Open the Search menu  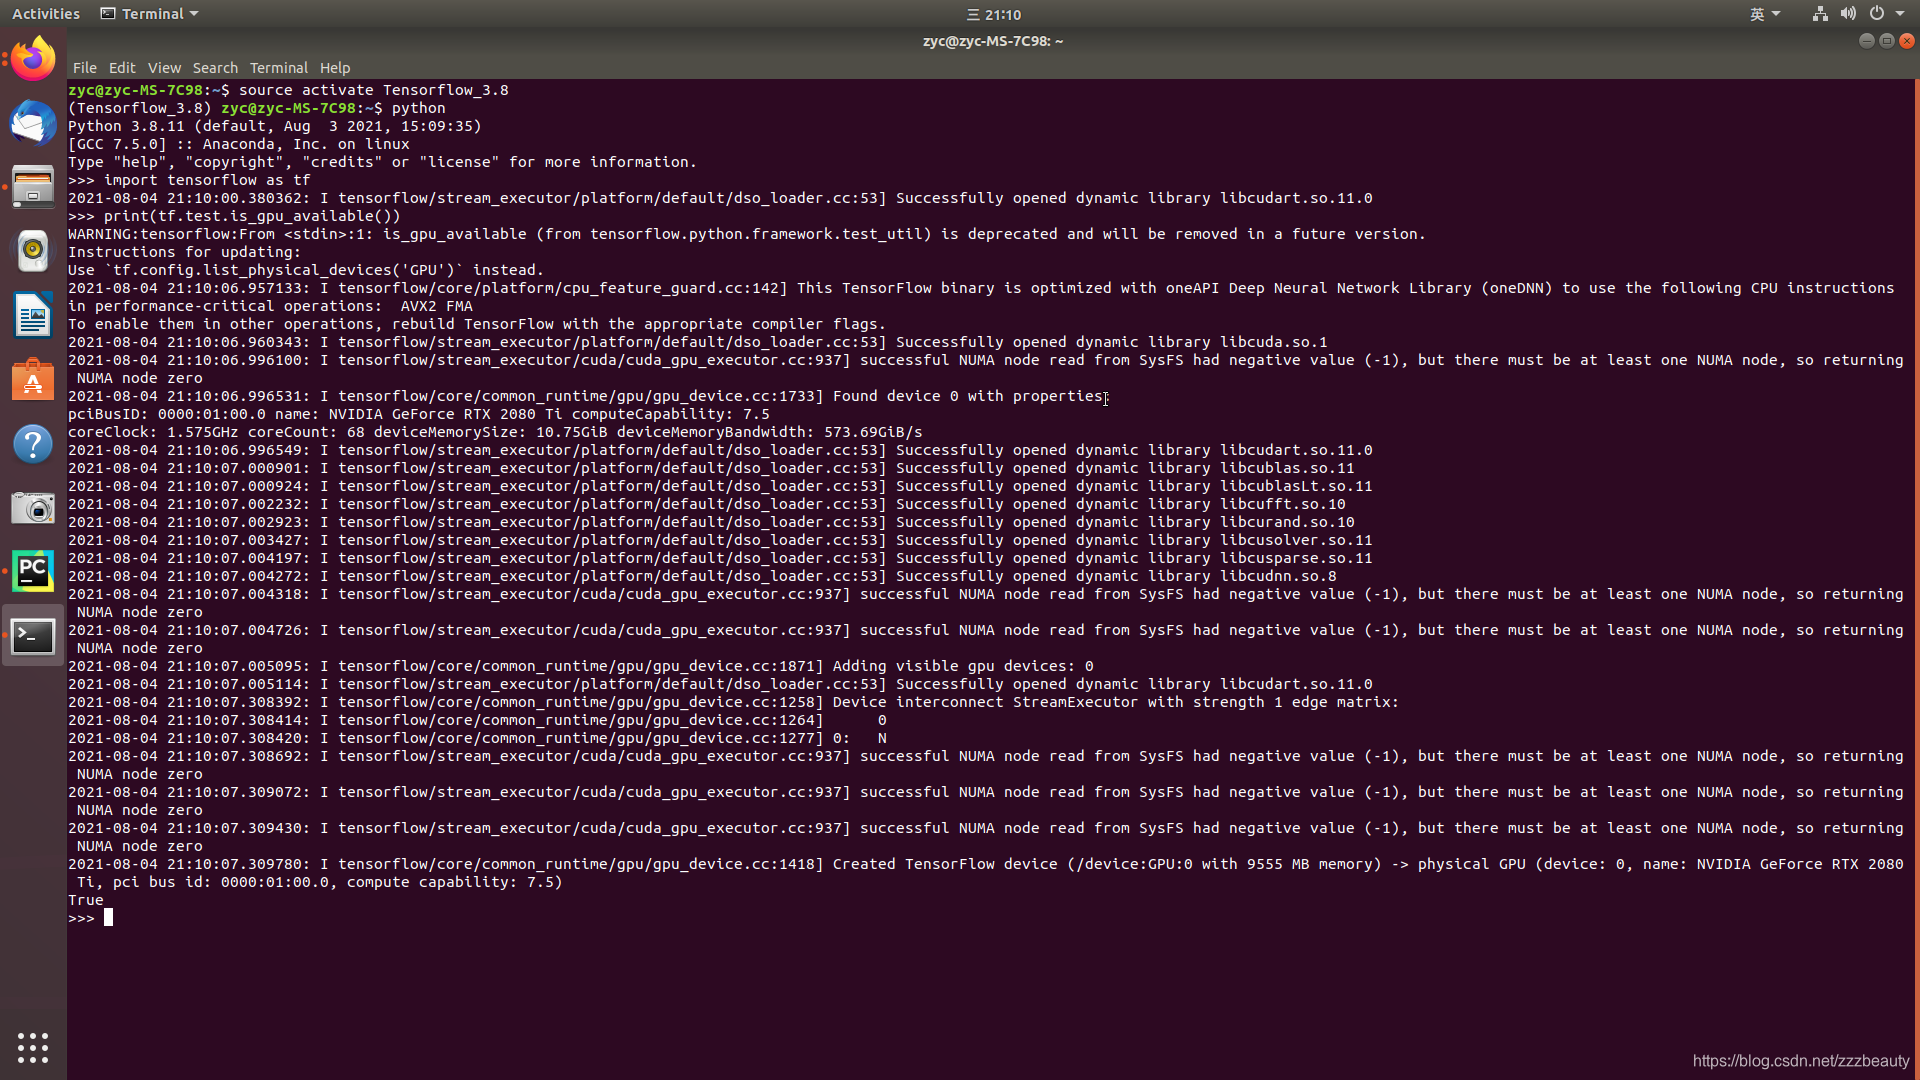(215, 68)
